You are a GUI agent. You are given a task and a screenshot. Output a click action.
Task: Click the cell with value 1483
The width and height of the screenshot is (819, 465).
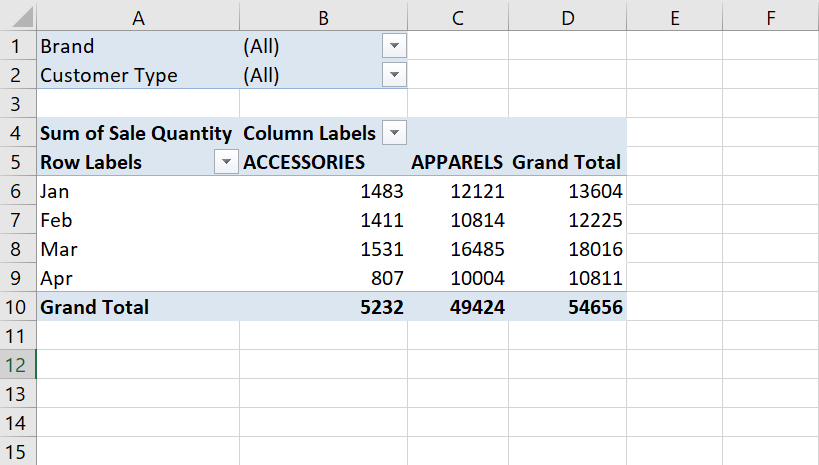[323, 191]
